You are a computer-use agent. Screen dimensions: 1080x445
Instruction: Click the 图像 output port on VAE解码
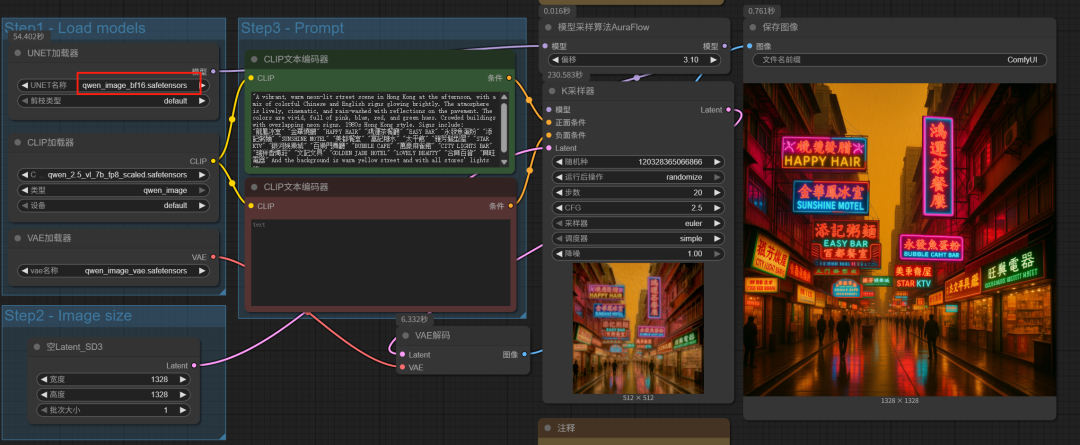tap(524, 354)
